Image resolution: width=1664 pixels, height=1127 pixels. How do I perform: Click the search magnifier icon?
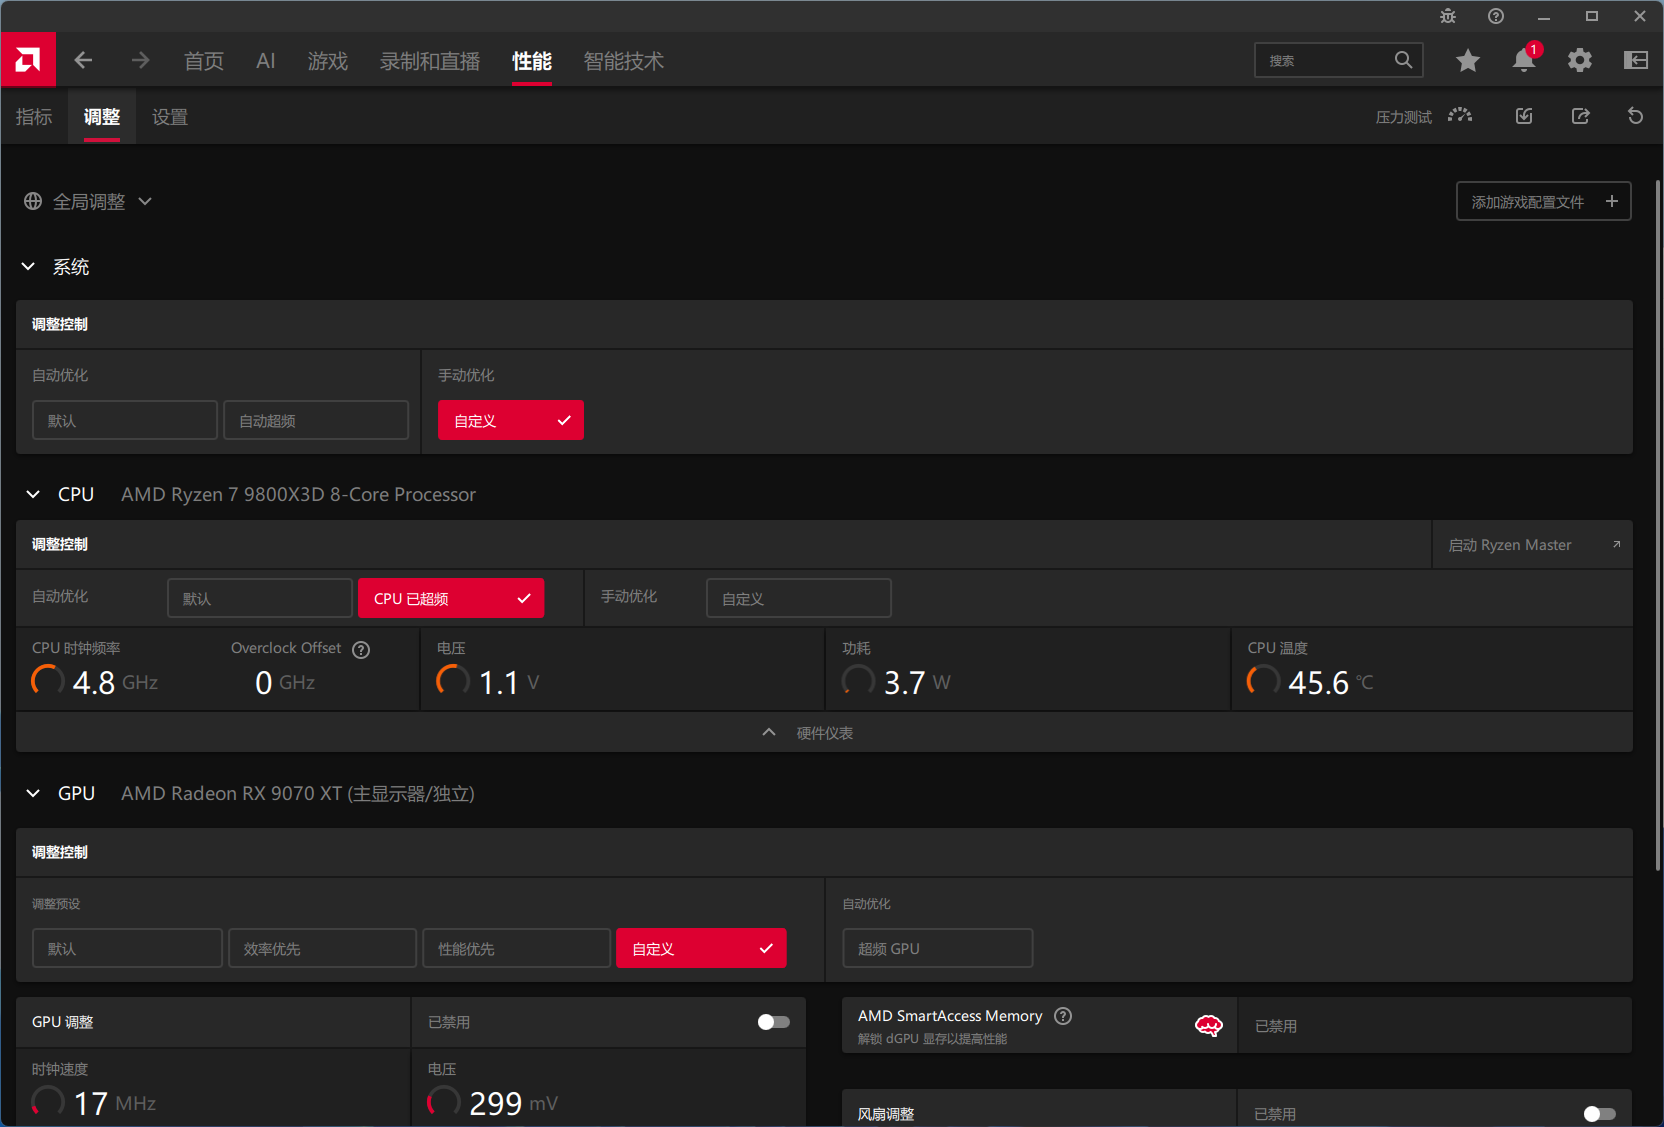pos(1403,60)
